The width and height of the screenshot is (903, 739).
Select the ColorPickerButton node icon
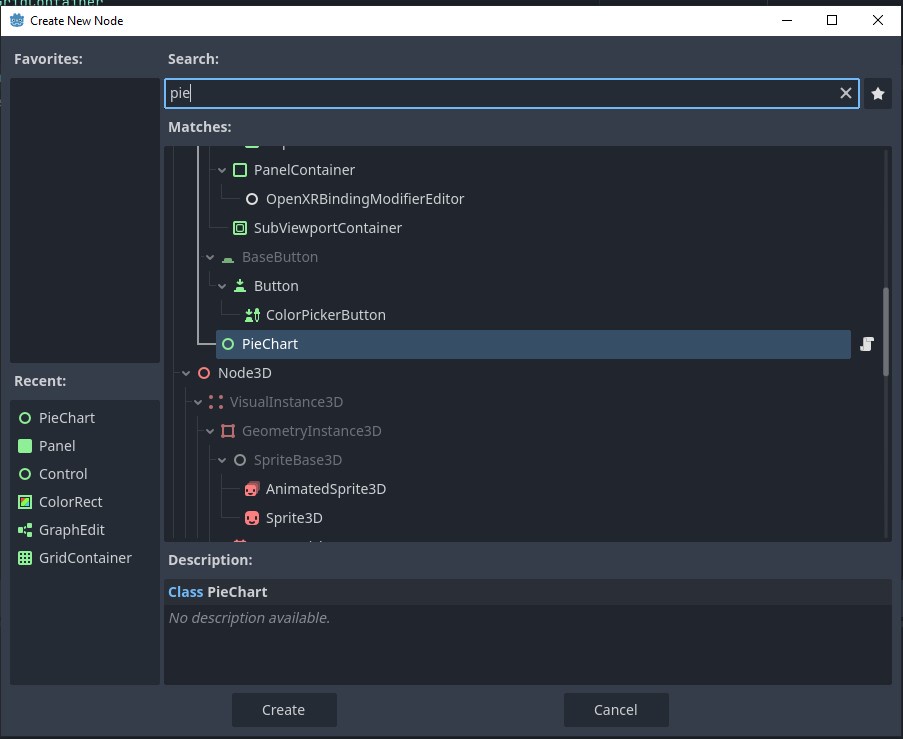253,314
